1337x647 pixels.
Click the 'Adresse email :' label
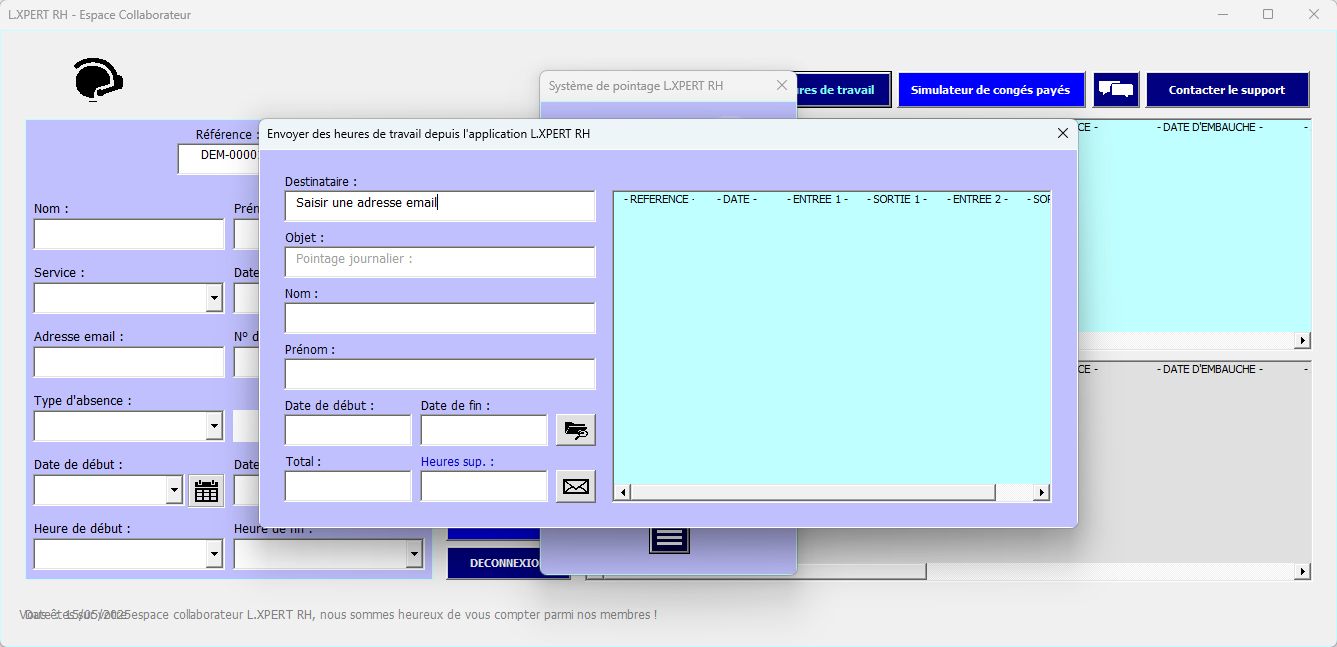(79, 337)
